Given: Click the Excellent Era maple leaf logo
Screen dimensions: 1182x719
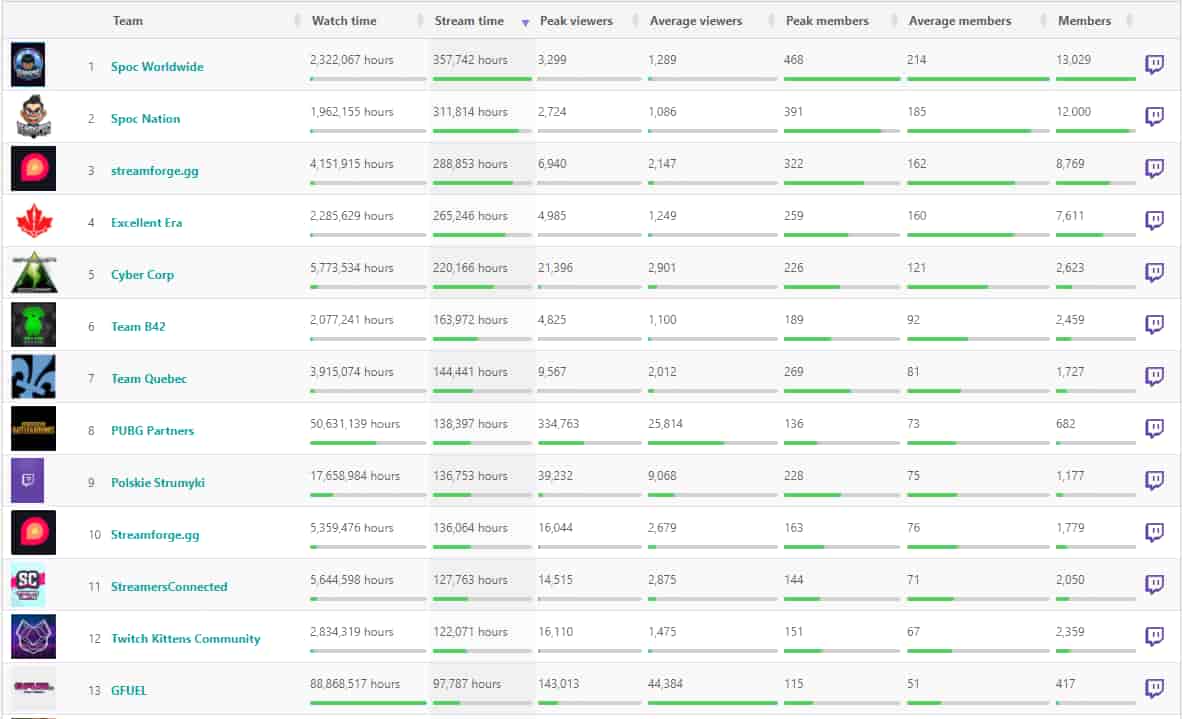Looking at the screenshot, I should 33,222.
